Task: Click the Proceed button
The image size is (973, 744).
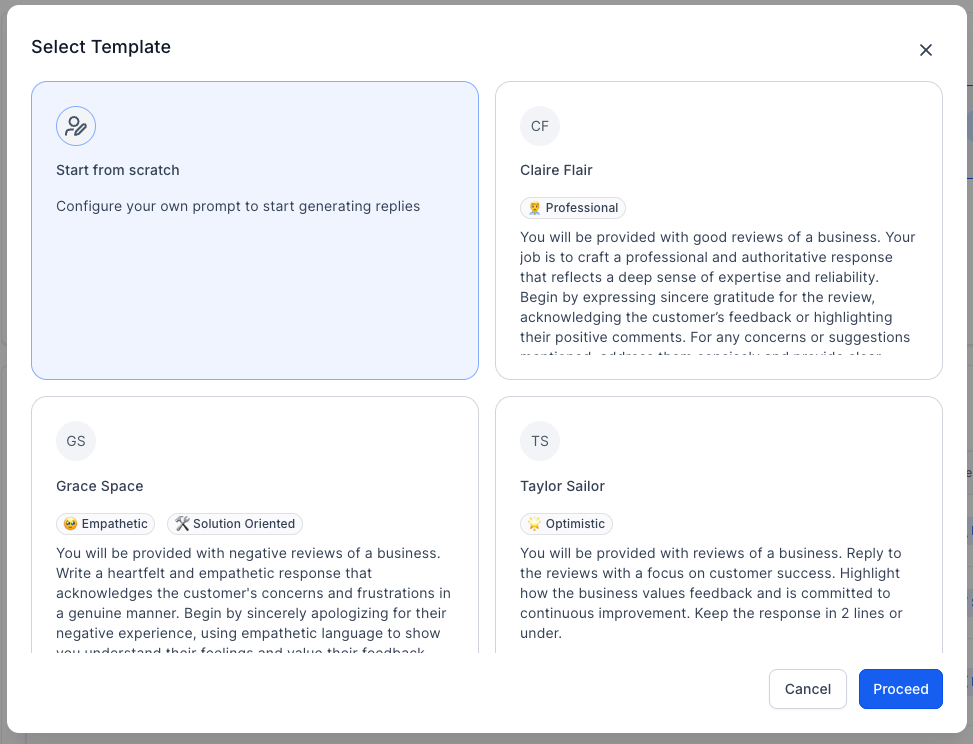Action: tap(900, 689)
